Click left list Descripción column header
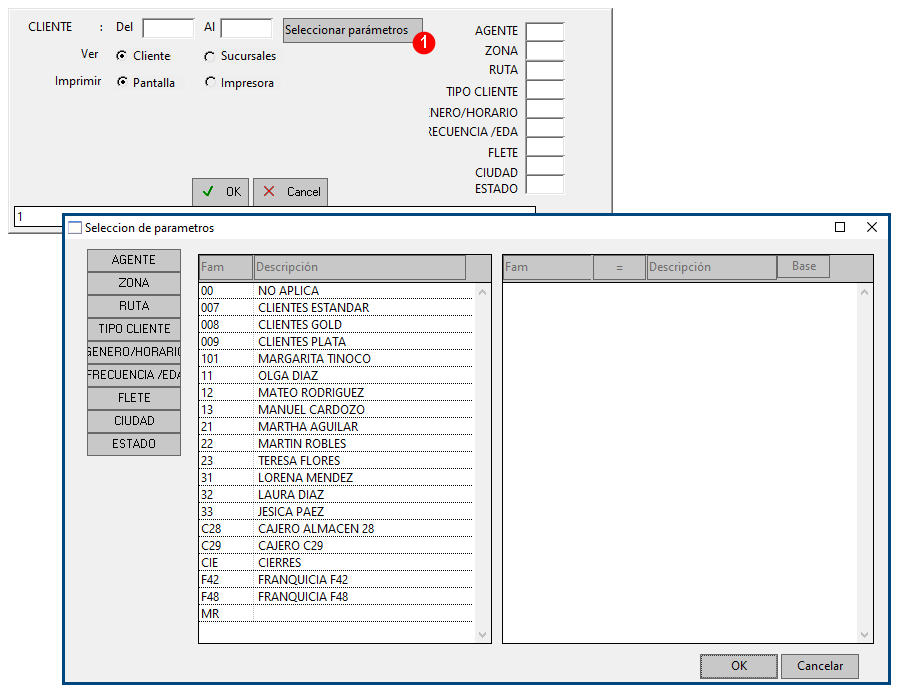 click(359, 267)
